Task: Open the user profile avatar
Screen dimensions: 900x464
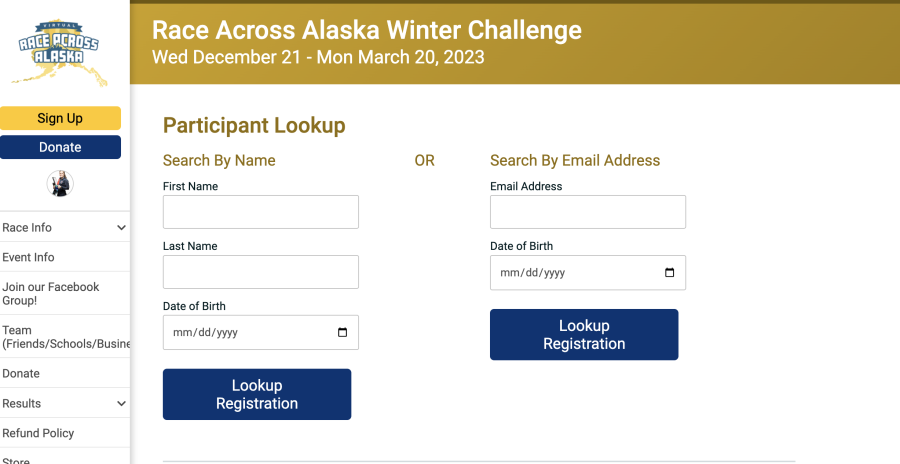Action: (x=60, y=184)
